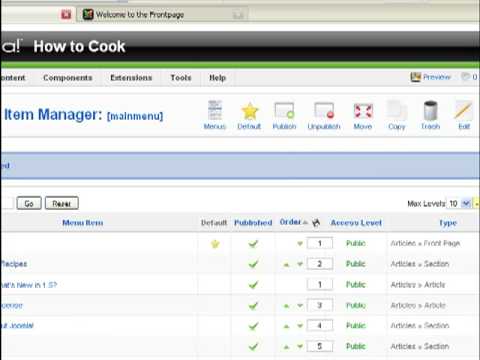The width and height of the screenshot is (480, 360).
Task: Open What's New in 1.5 menu item
Action: (x=29, y=285)
